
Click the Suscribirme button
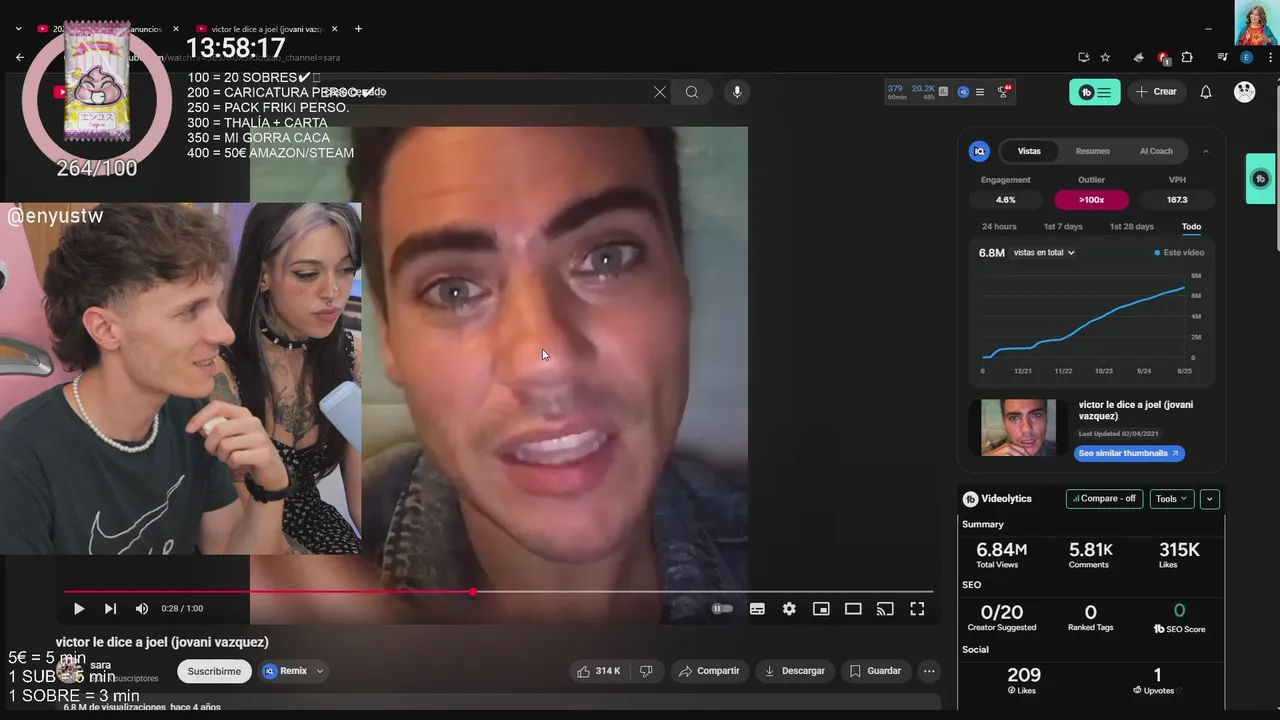(214, 671)
